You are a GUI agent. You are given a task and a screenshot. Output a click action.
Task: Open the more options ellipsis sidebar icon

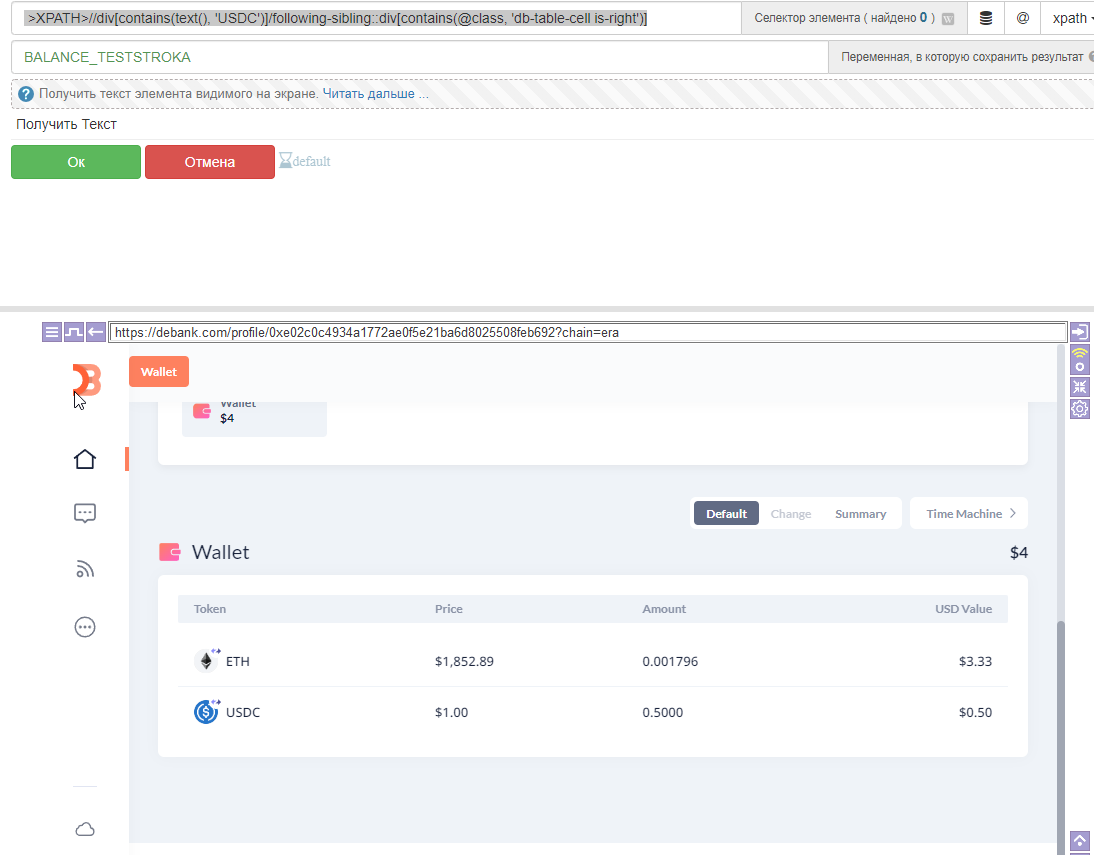pos(85,627)
